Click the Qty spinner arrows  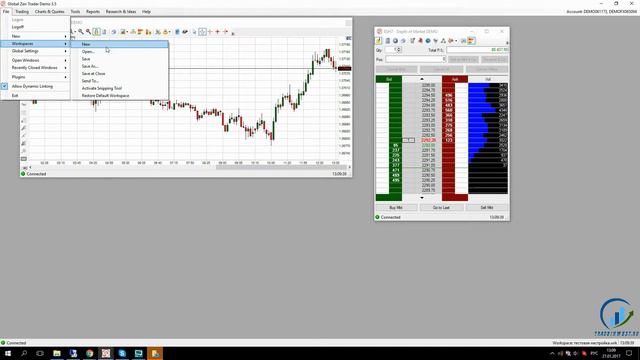pyautogui.click(x=399, y=50)
